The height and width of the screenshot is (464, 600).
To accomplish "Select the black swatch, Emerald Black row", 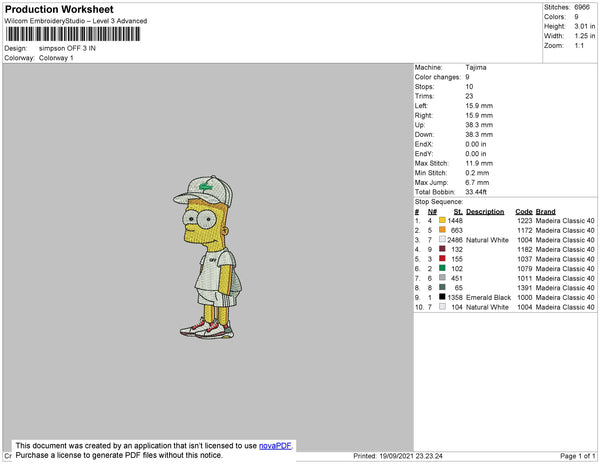I will click(x=442, y=297).
